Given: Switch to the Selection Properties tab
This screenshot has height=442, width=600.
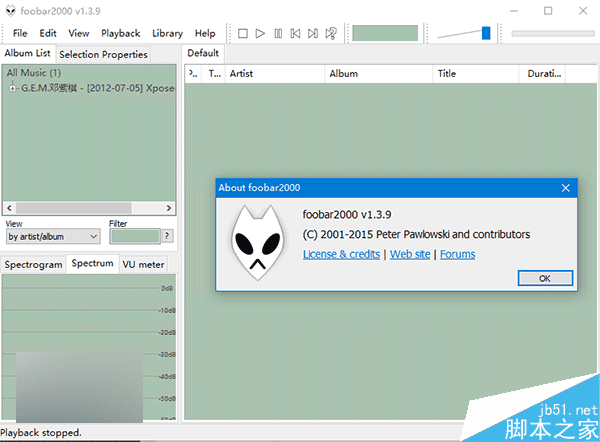Looking at the screenshot, I should (103, 54).
